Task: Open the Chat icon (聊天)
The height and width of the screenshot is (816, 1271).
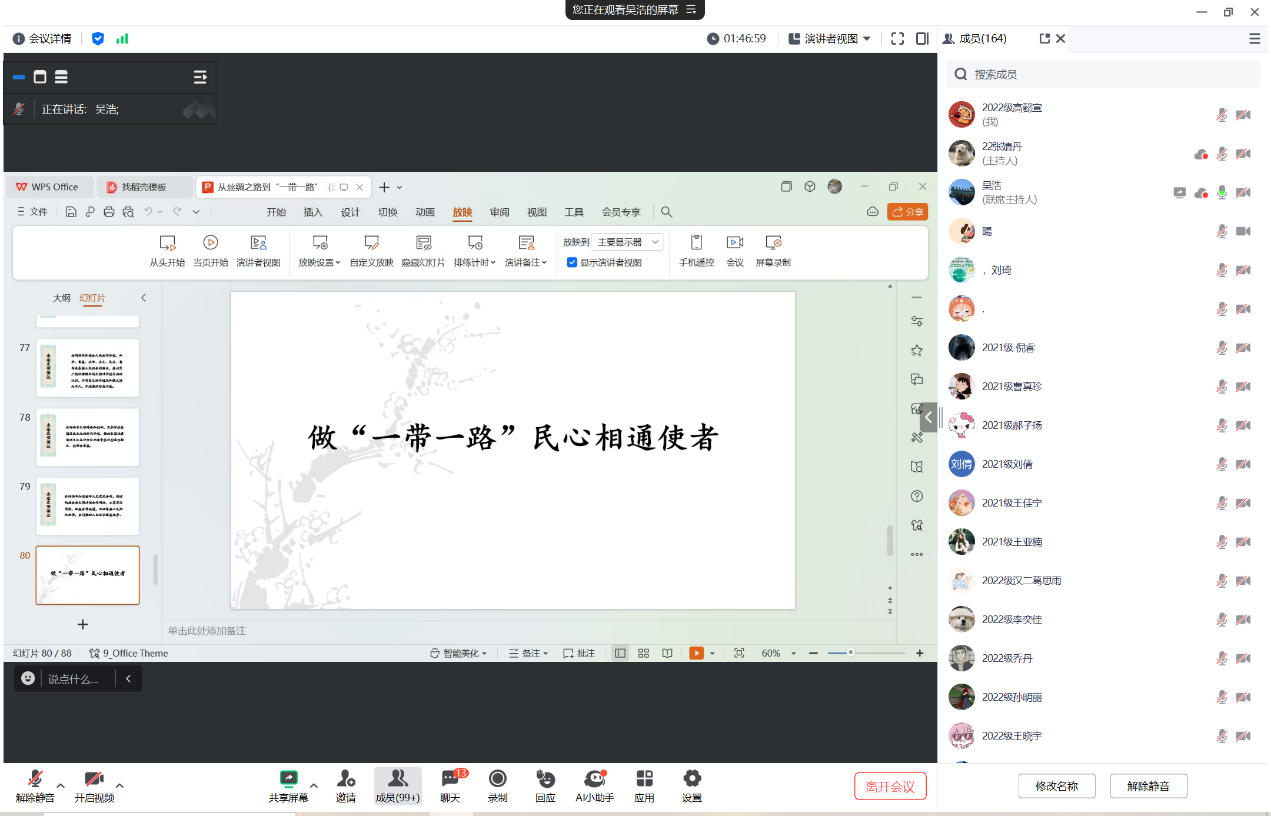Action: point(450,779)
